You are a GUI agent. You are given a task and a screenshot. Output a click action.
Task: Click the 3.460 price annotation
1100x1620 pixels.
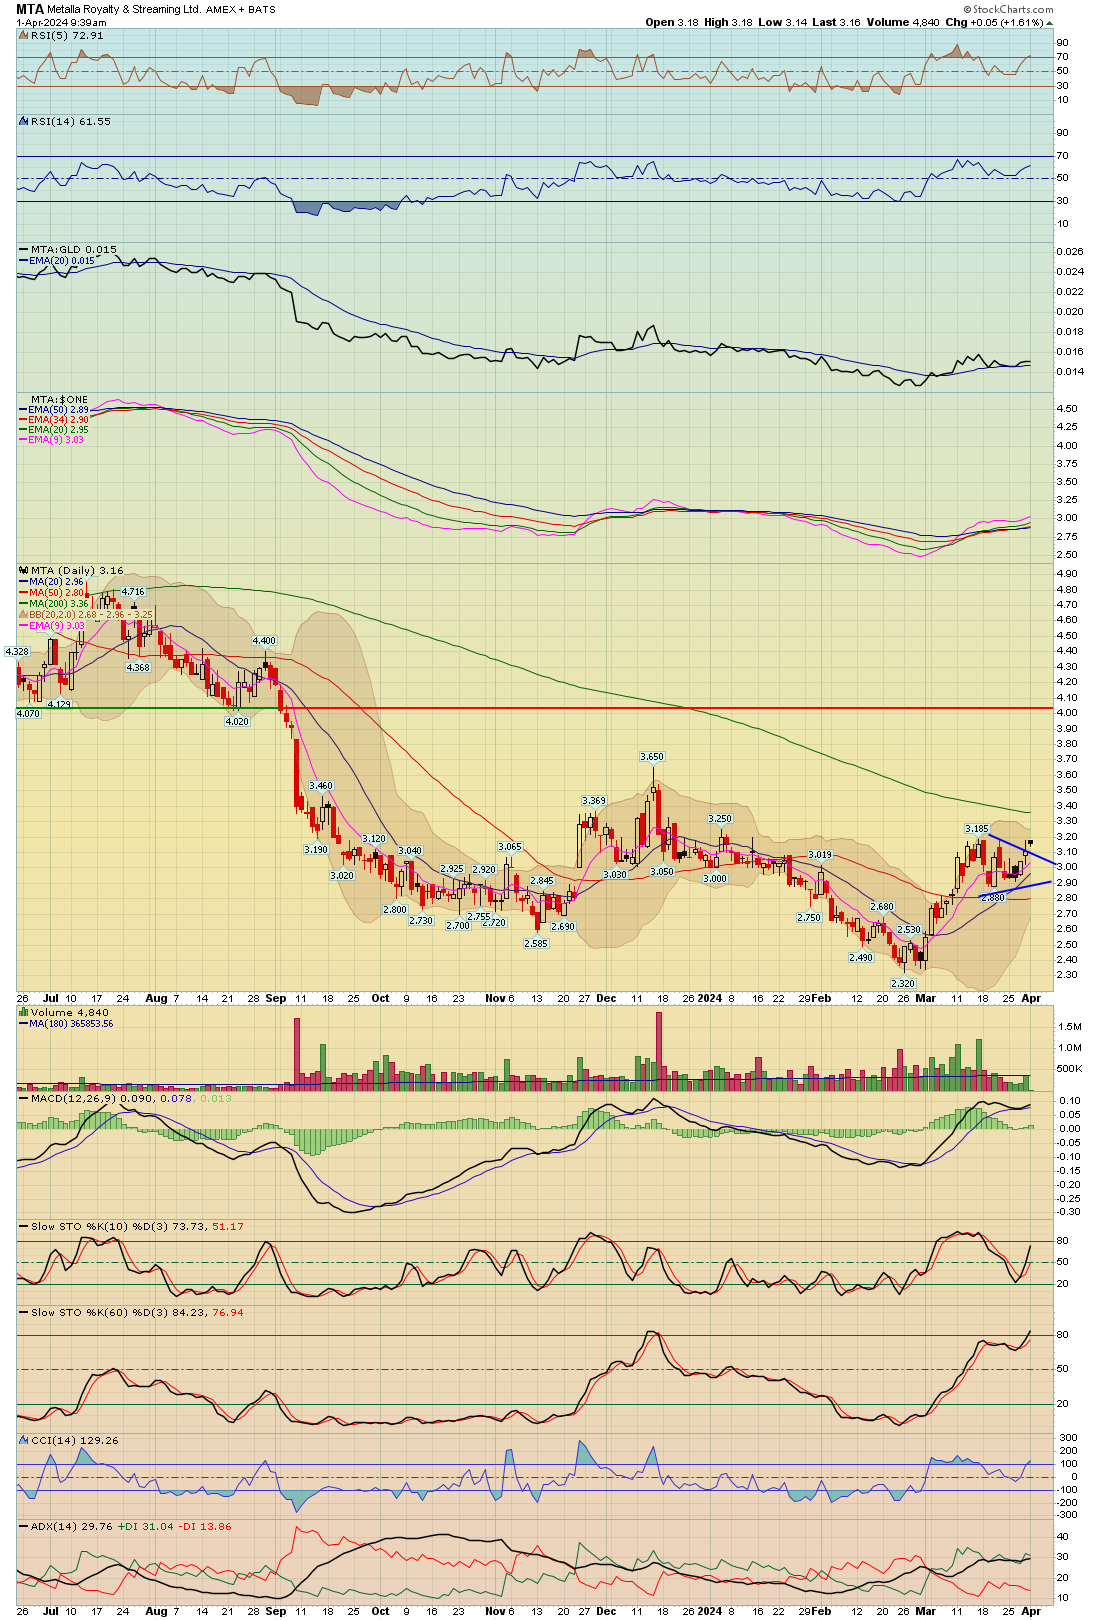[x=321, y=786]
